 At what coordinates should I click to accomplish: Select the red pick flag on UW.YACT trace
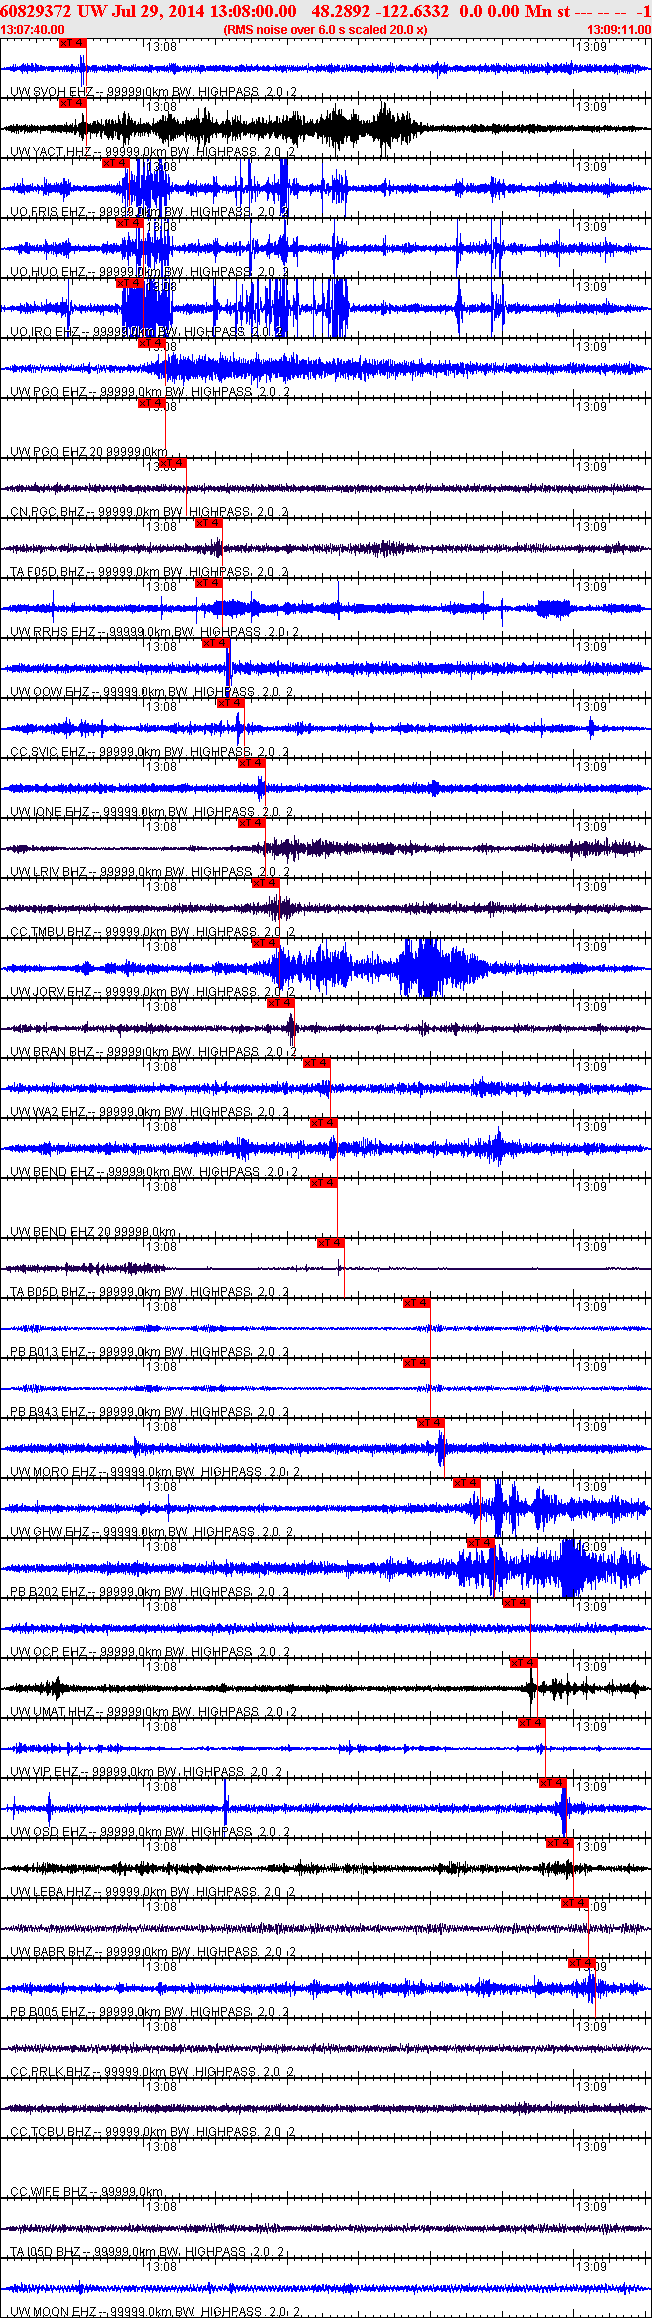[x=73, y=103]
